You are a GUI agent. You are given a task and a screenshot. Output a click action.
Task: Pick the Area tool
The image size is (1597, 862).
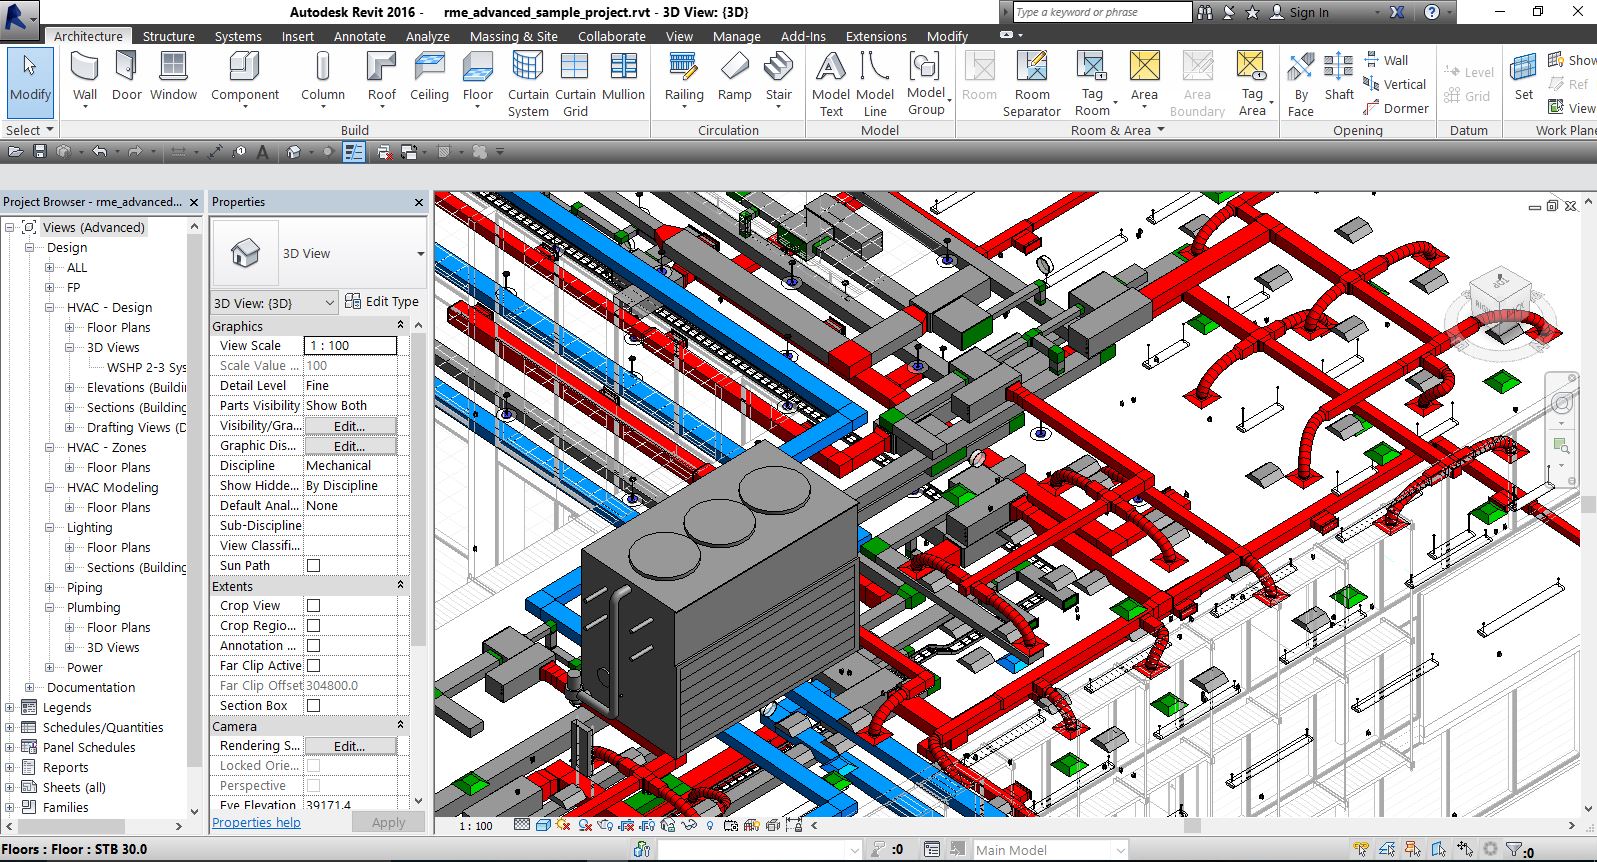[1144, 77]
